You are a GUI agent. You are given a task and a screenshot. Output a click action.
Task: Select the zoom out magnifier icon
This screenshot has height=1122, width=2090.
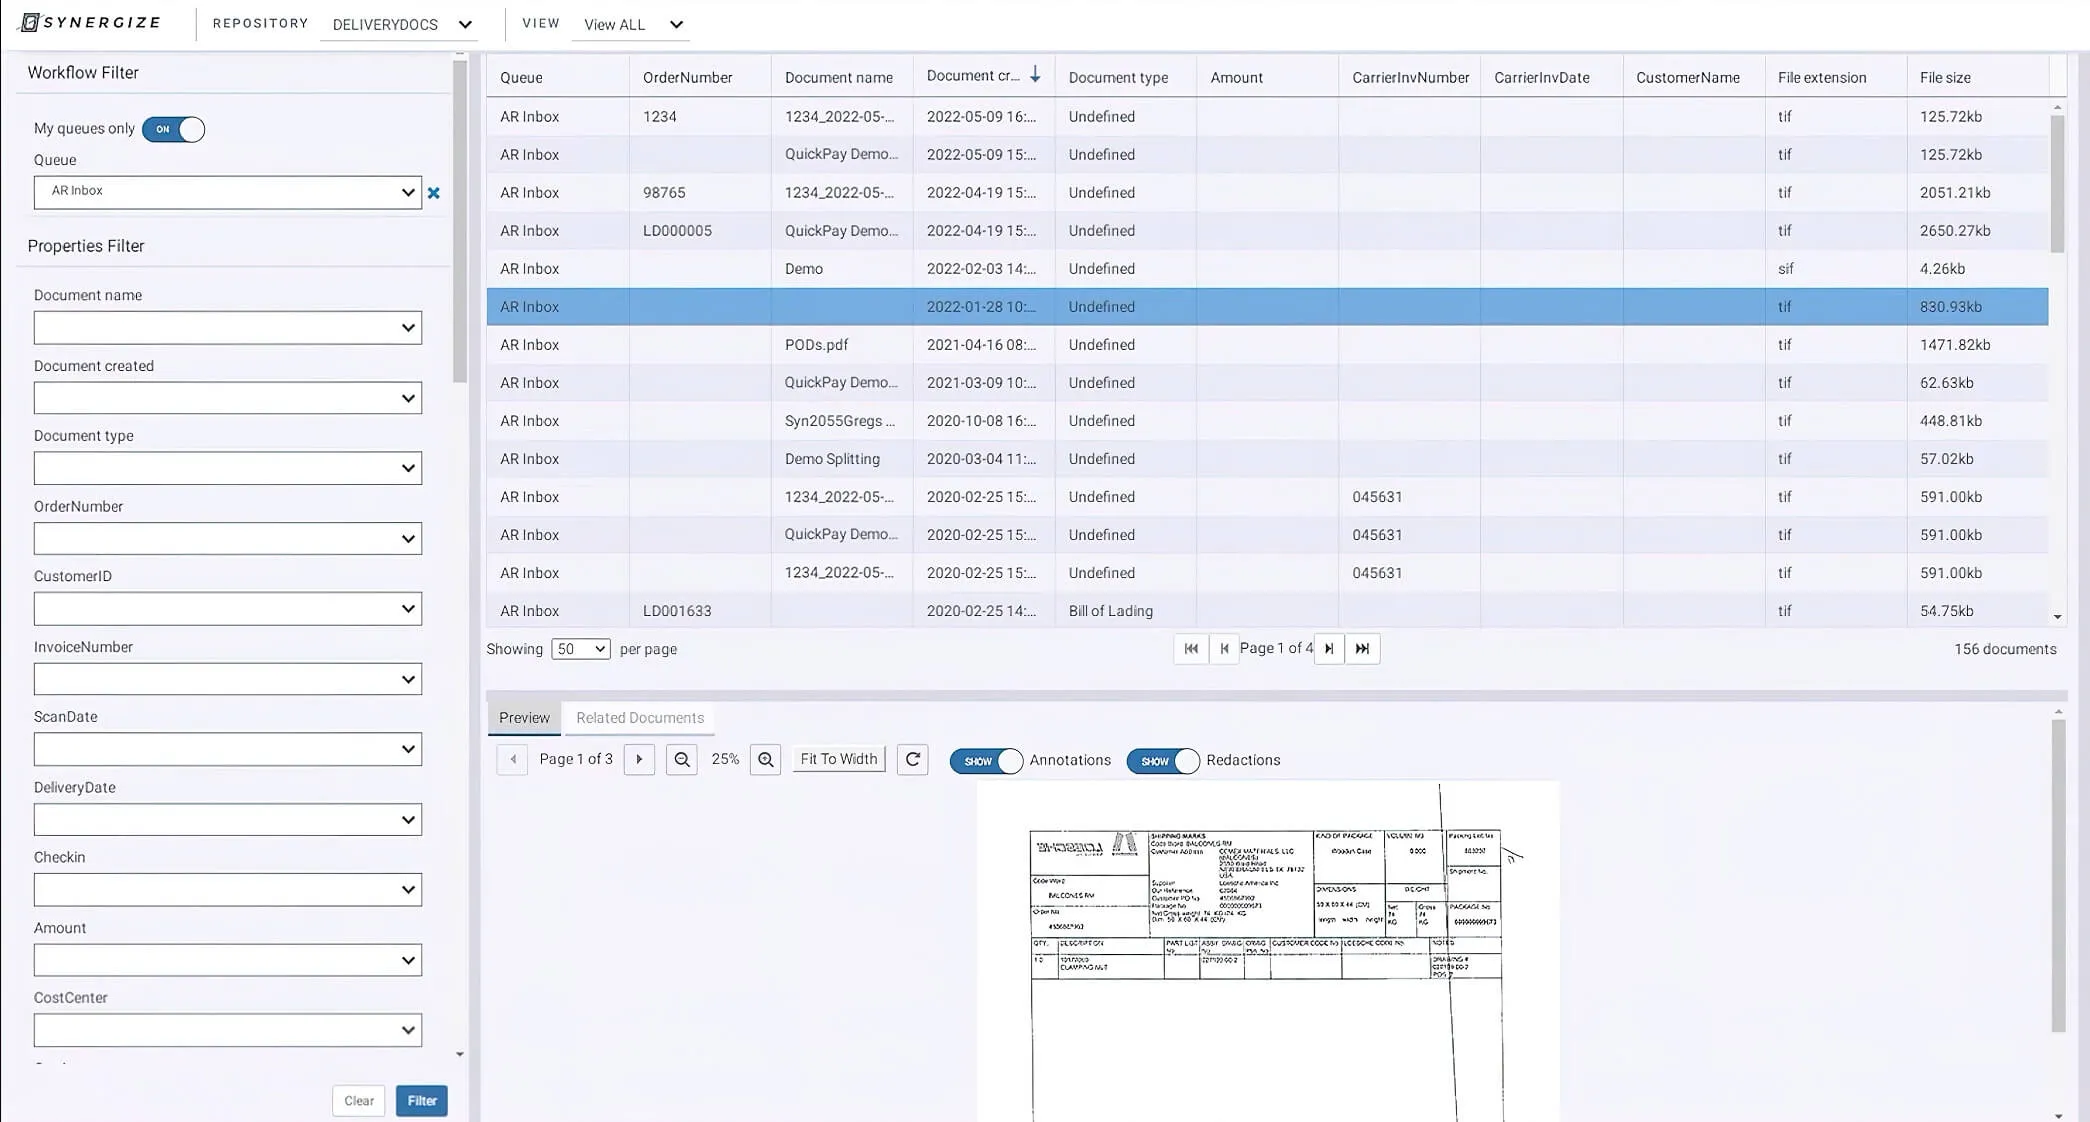681,759
